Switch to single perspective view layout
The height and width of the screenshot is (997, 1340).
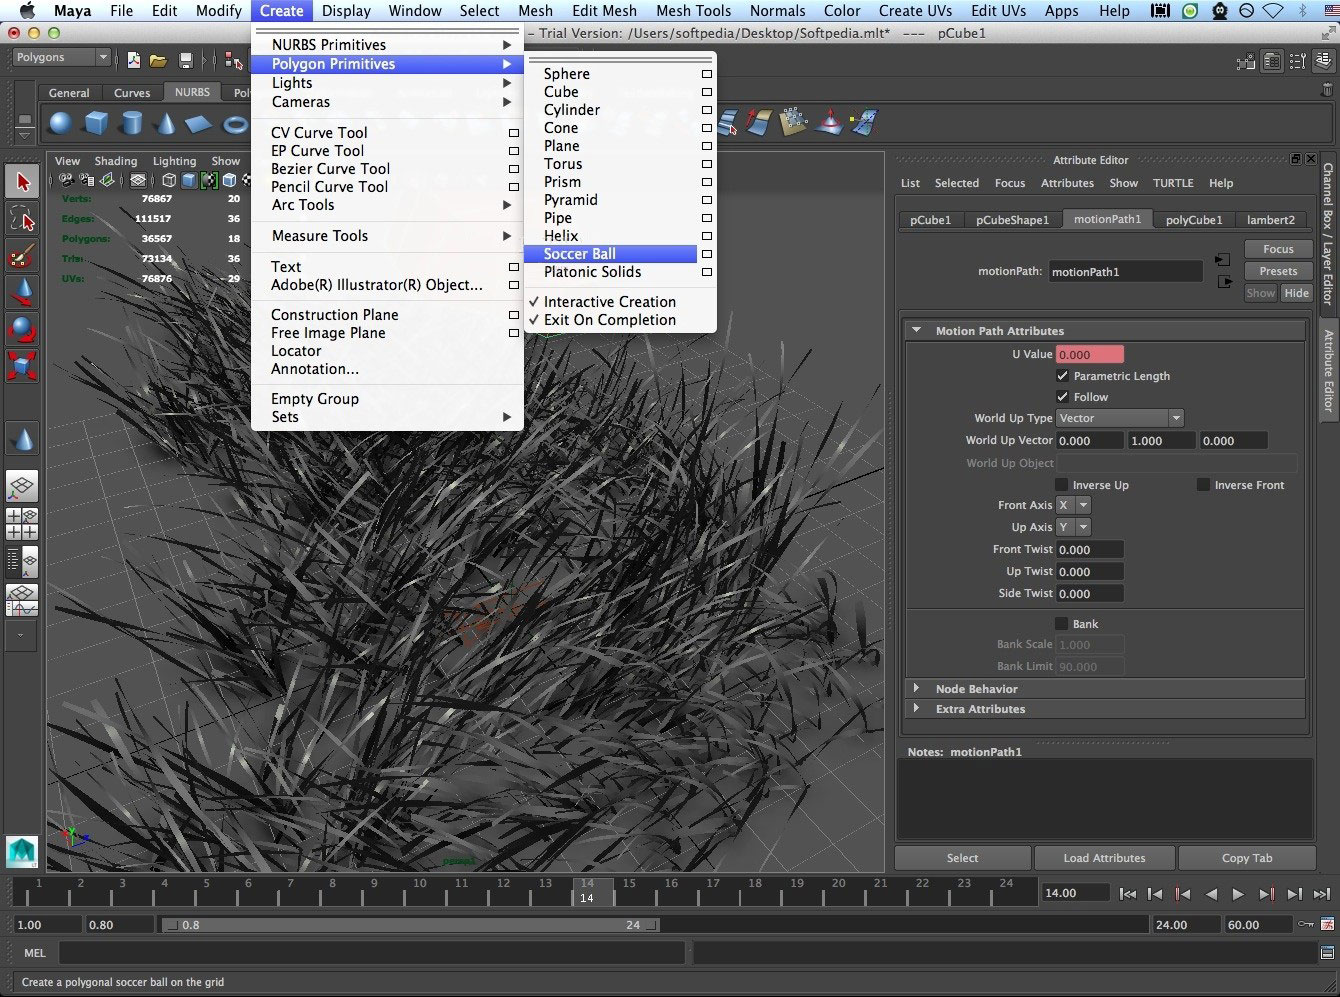[22, 487]
